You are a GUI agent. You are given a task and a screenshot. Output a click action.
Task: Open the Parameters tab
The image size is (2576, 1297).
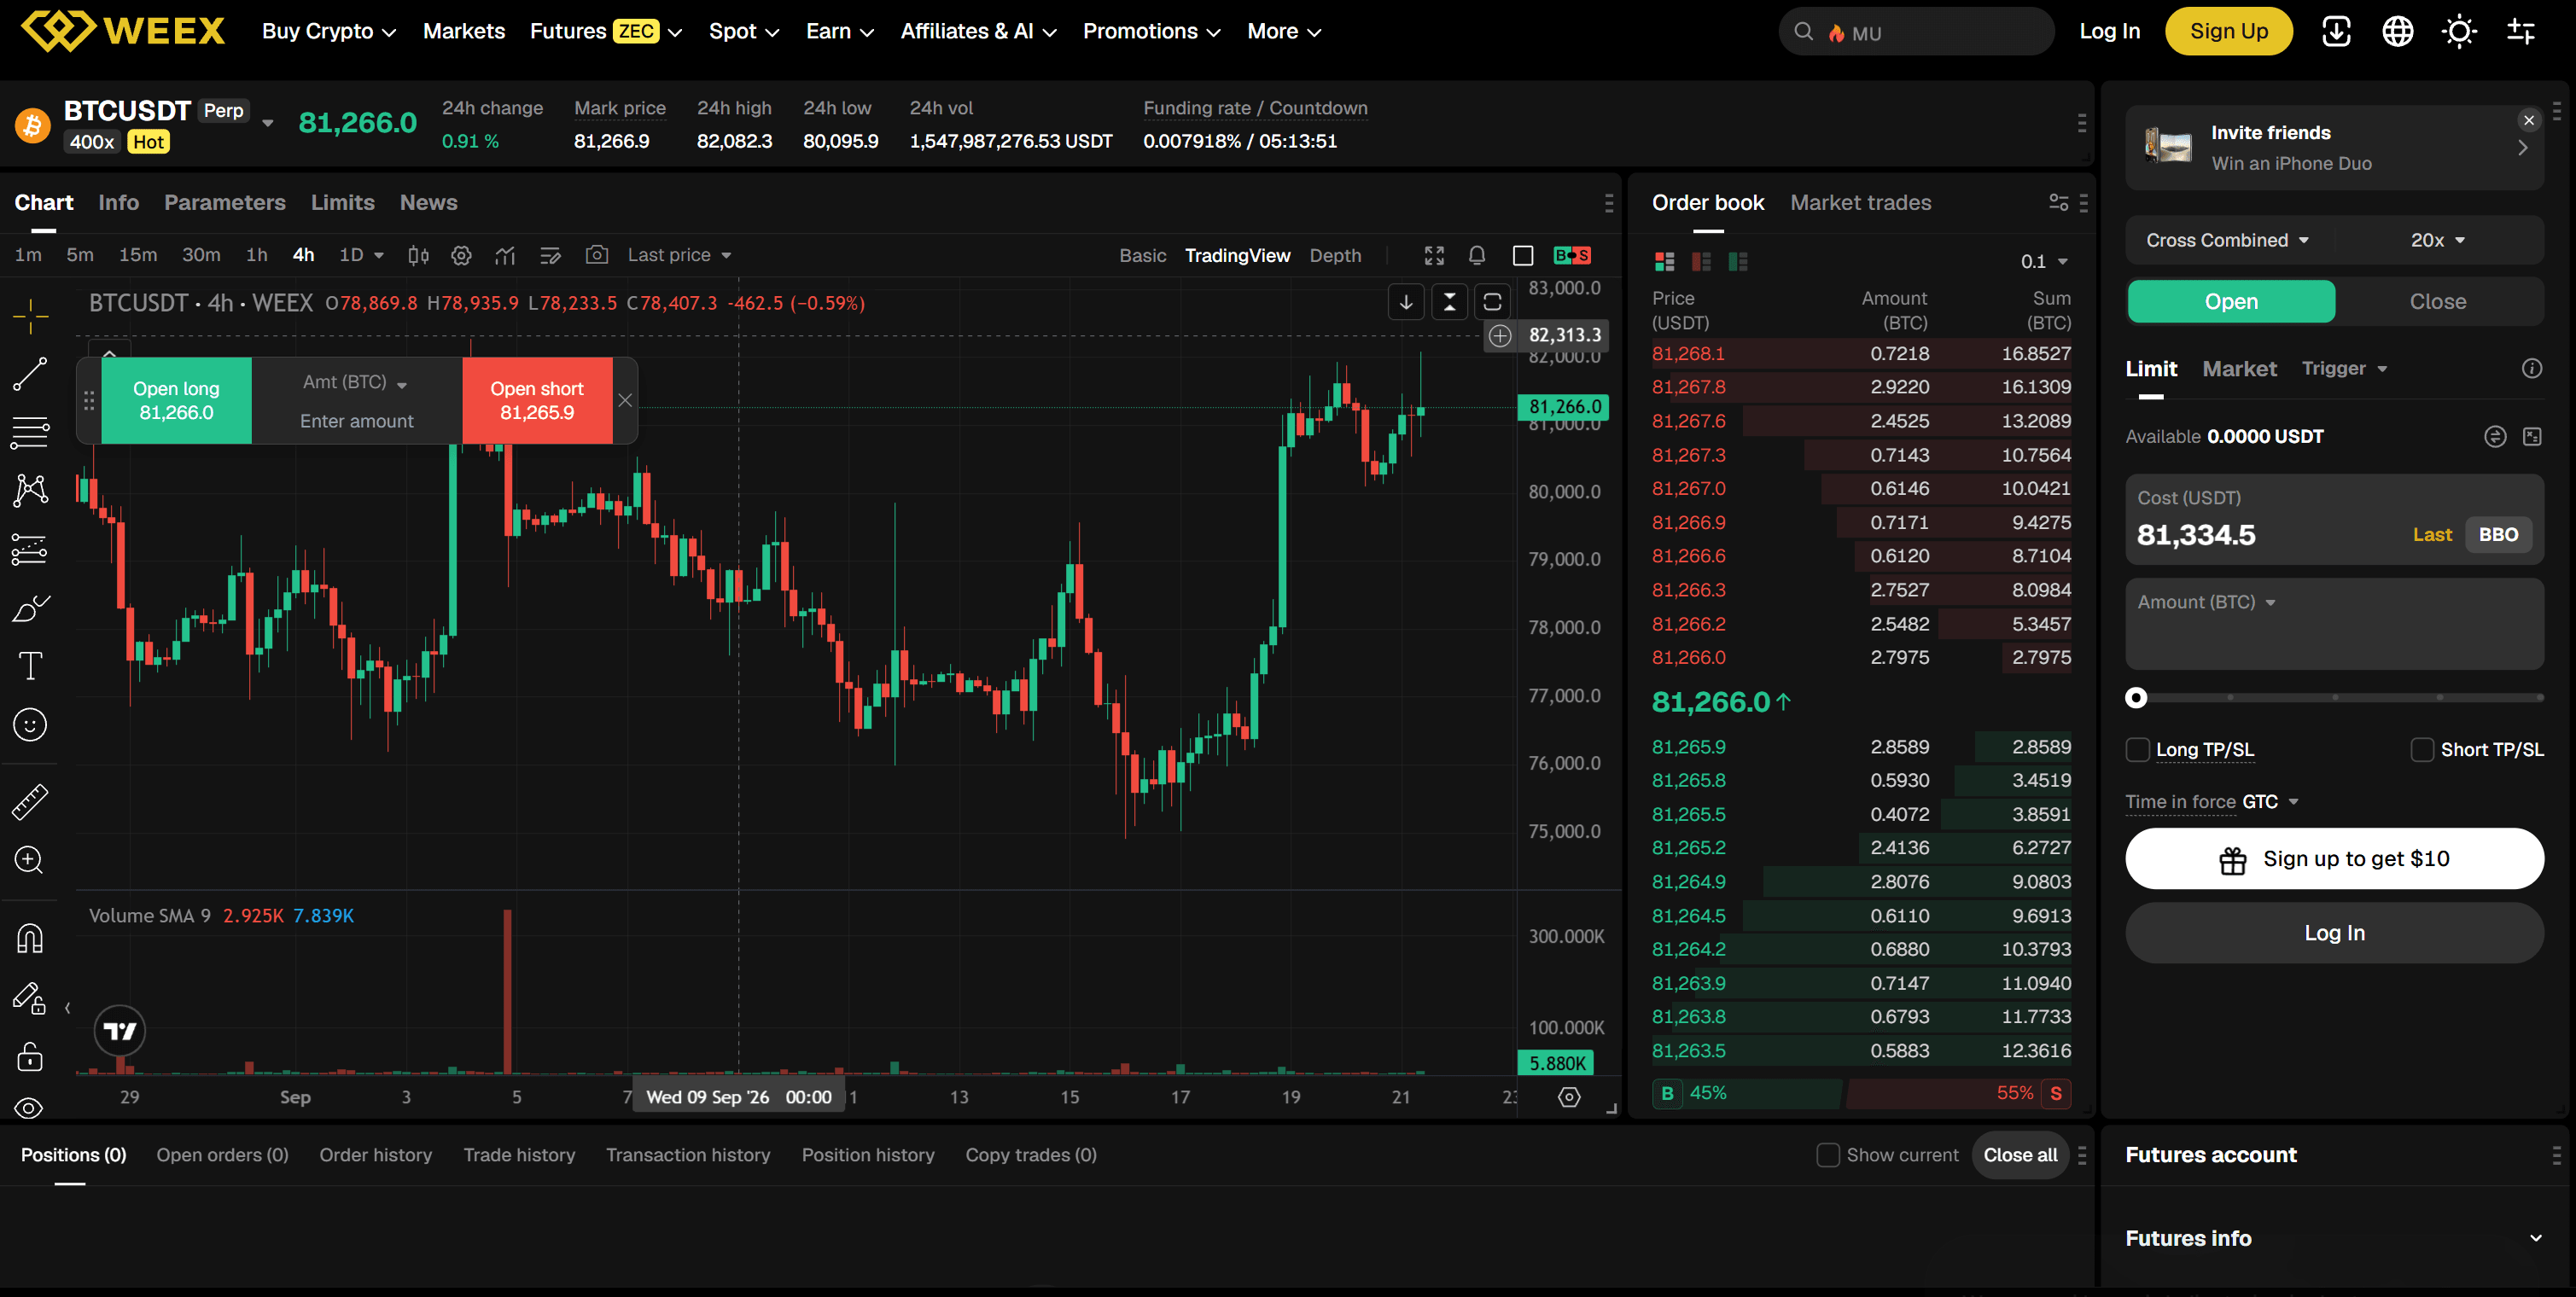click(225, 203)
